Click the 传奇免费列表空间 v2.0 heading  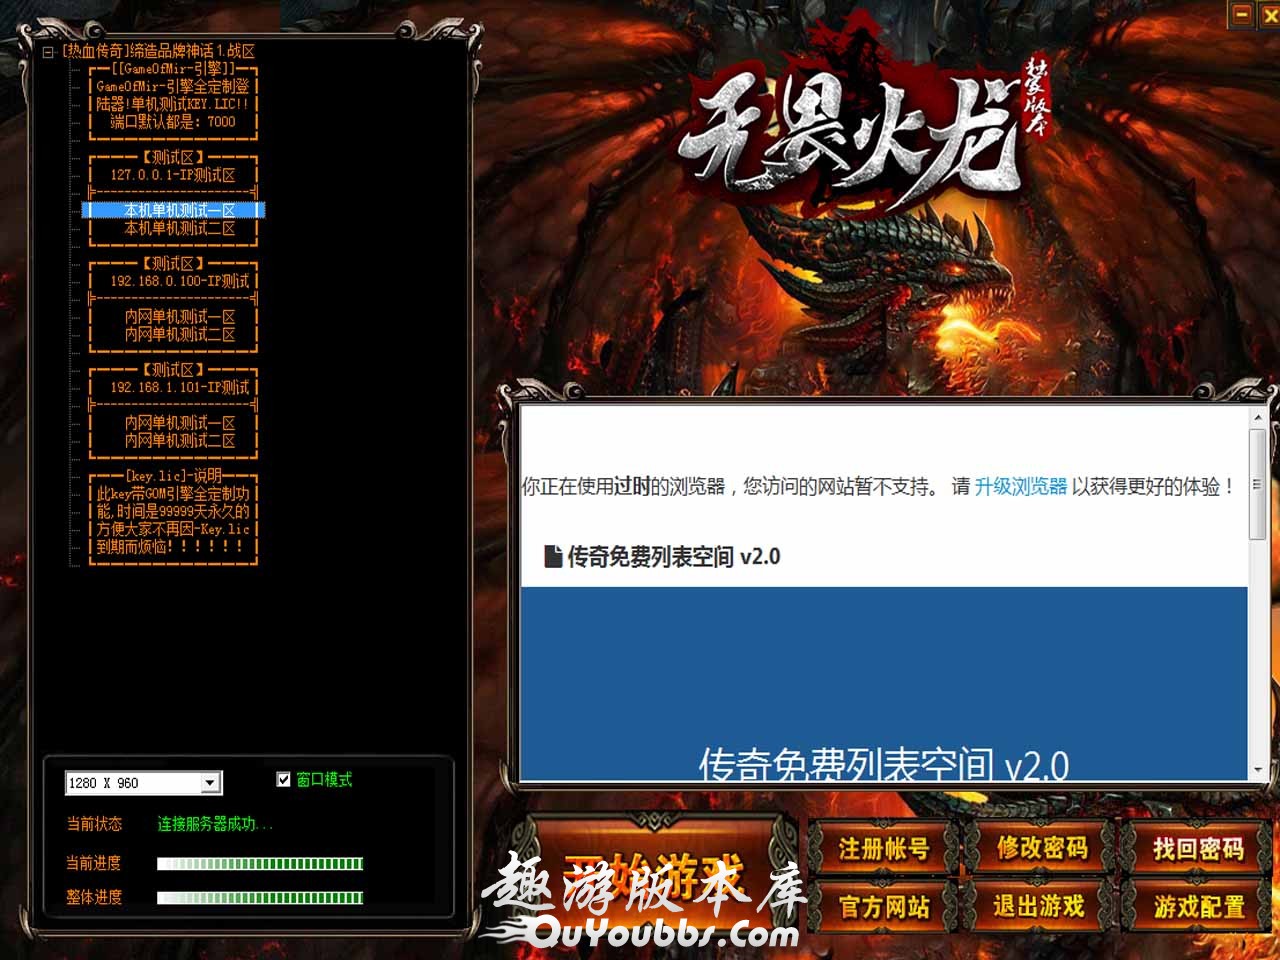tap(673, 557)
